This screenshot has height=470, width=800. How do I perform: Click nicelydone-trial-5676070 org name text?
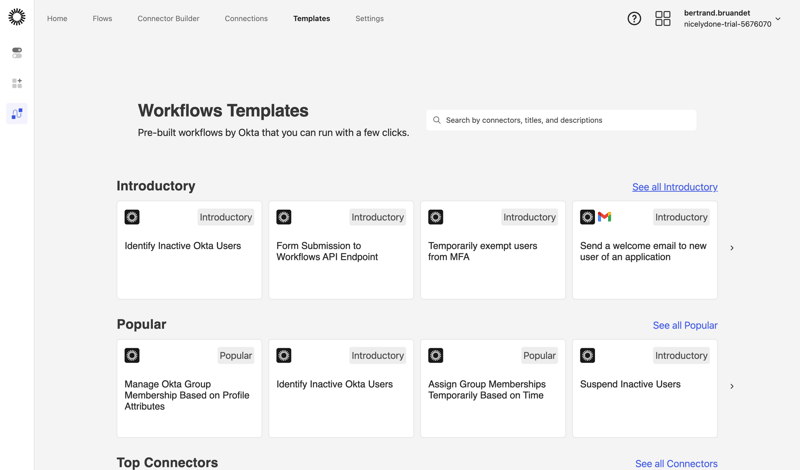(x=728, y=24)
